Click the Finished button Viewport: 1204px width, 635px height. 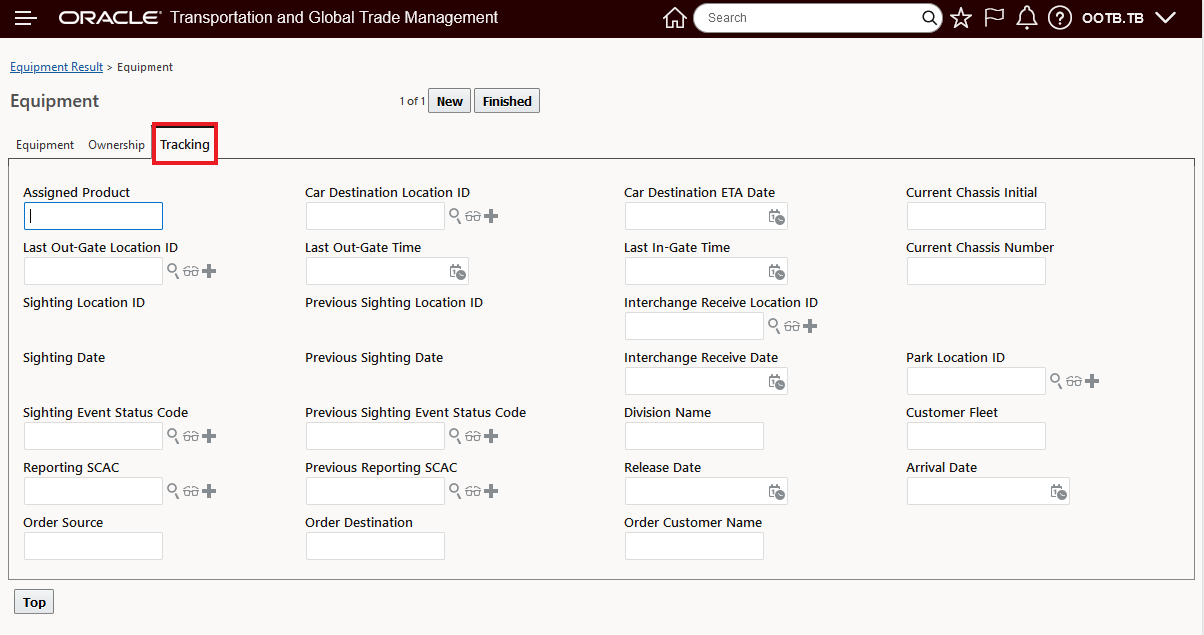507,101
